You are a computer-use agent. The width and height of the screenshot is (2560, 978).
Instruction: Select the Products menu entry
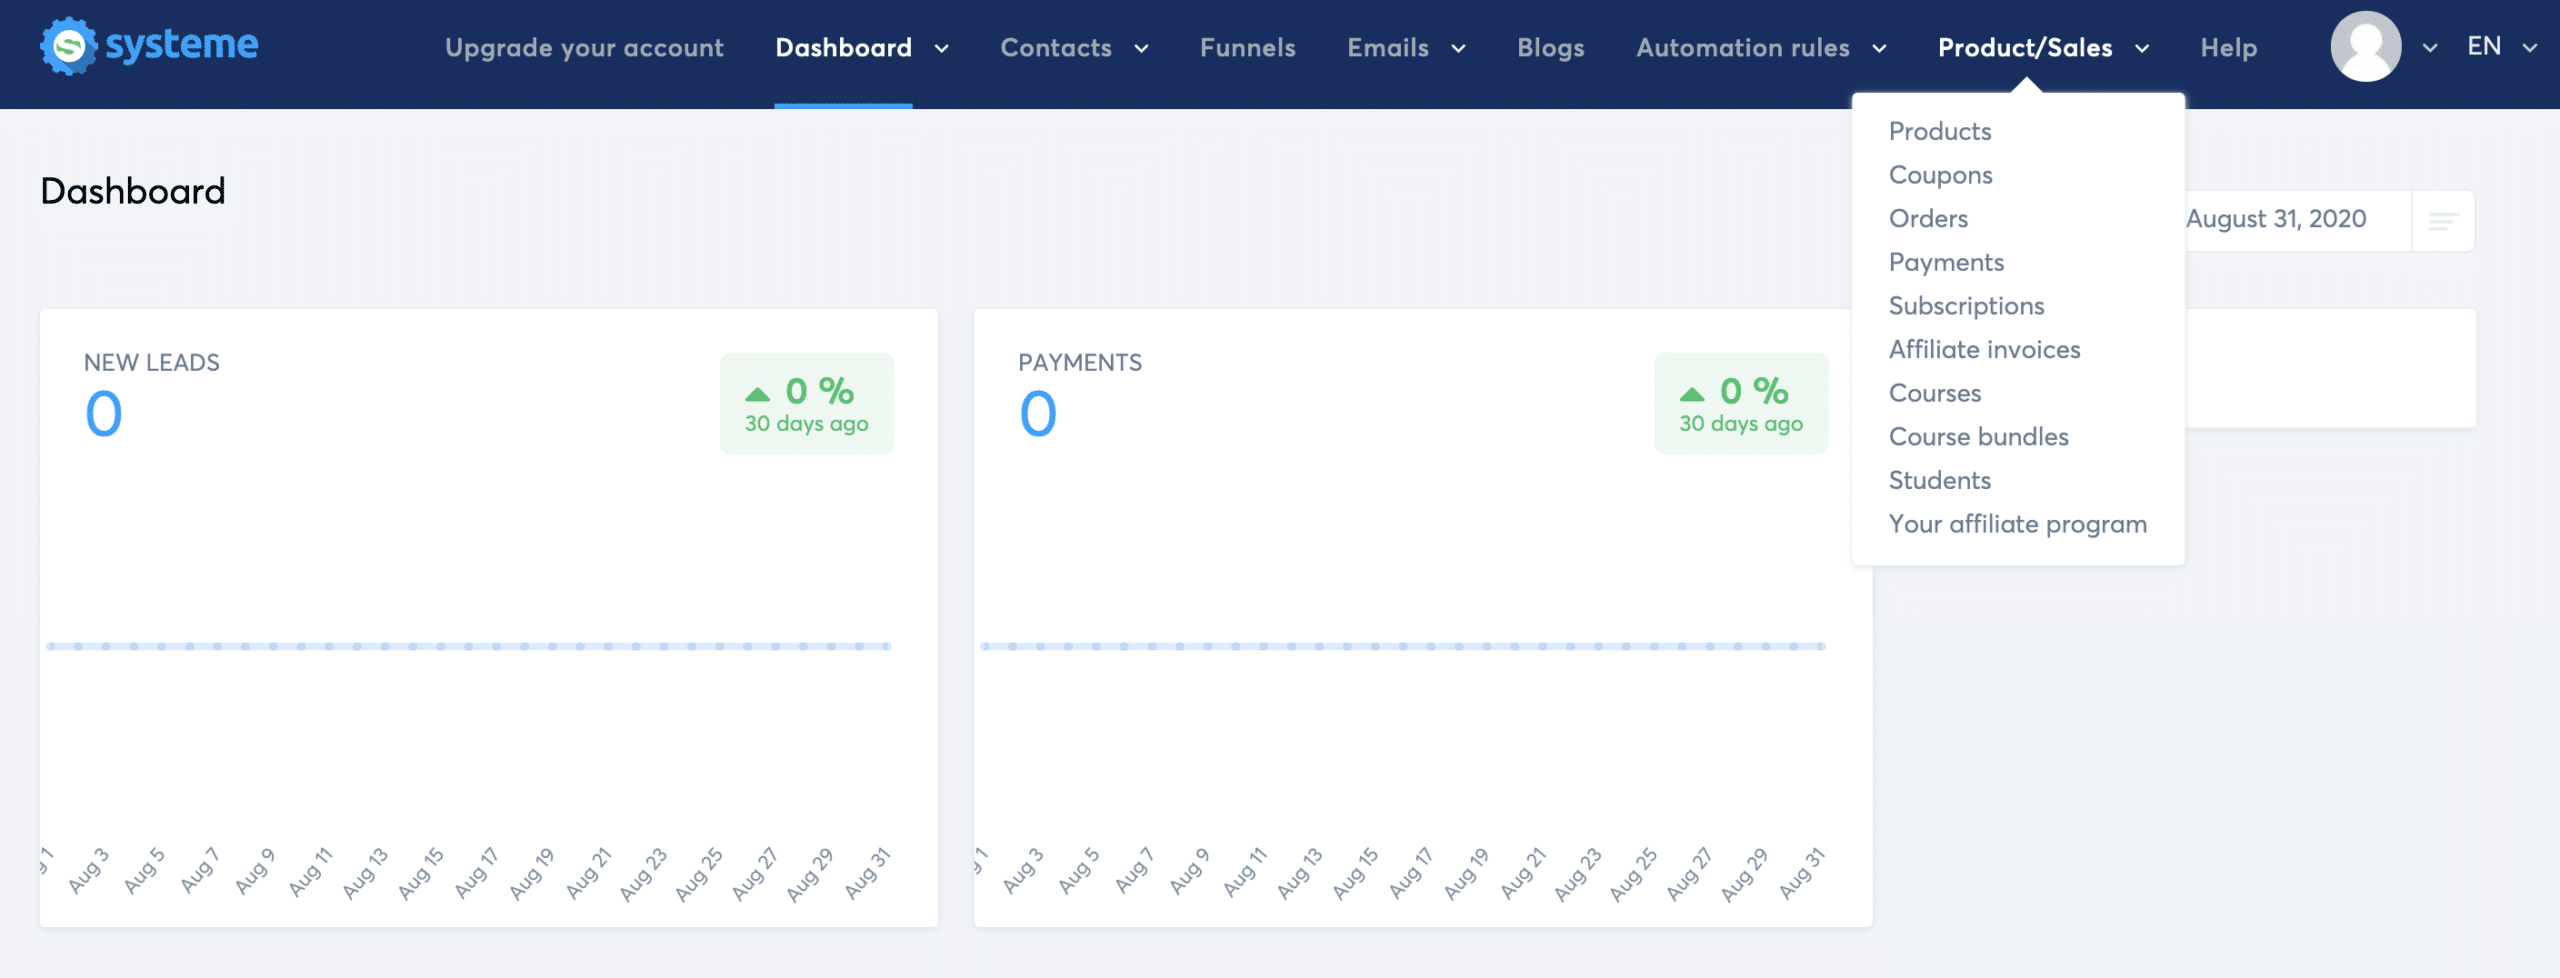click(1939, 130)
